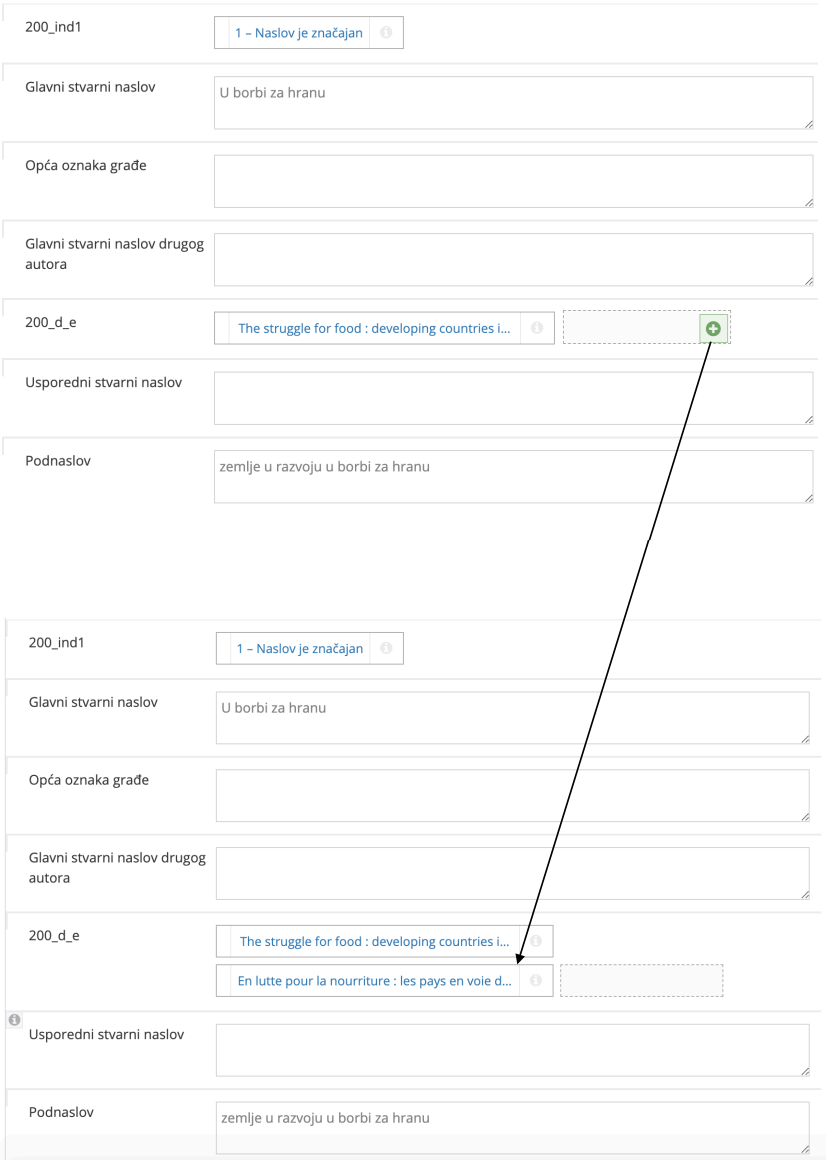
Task: Open info icon on lower Naslov je značajan tag
Action: [386, 648]
